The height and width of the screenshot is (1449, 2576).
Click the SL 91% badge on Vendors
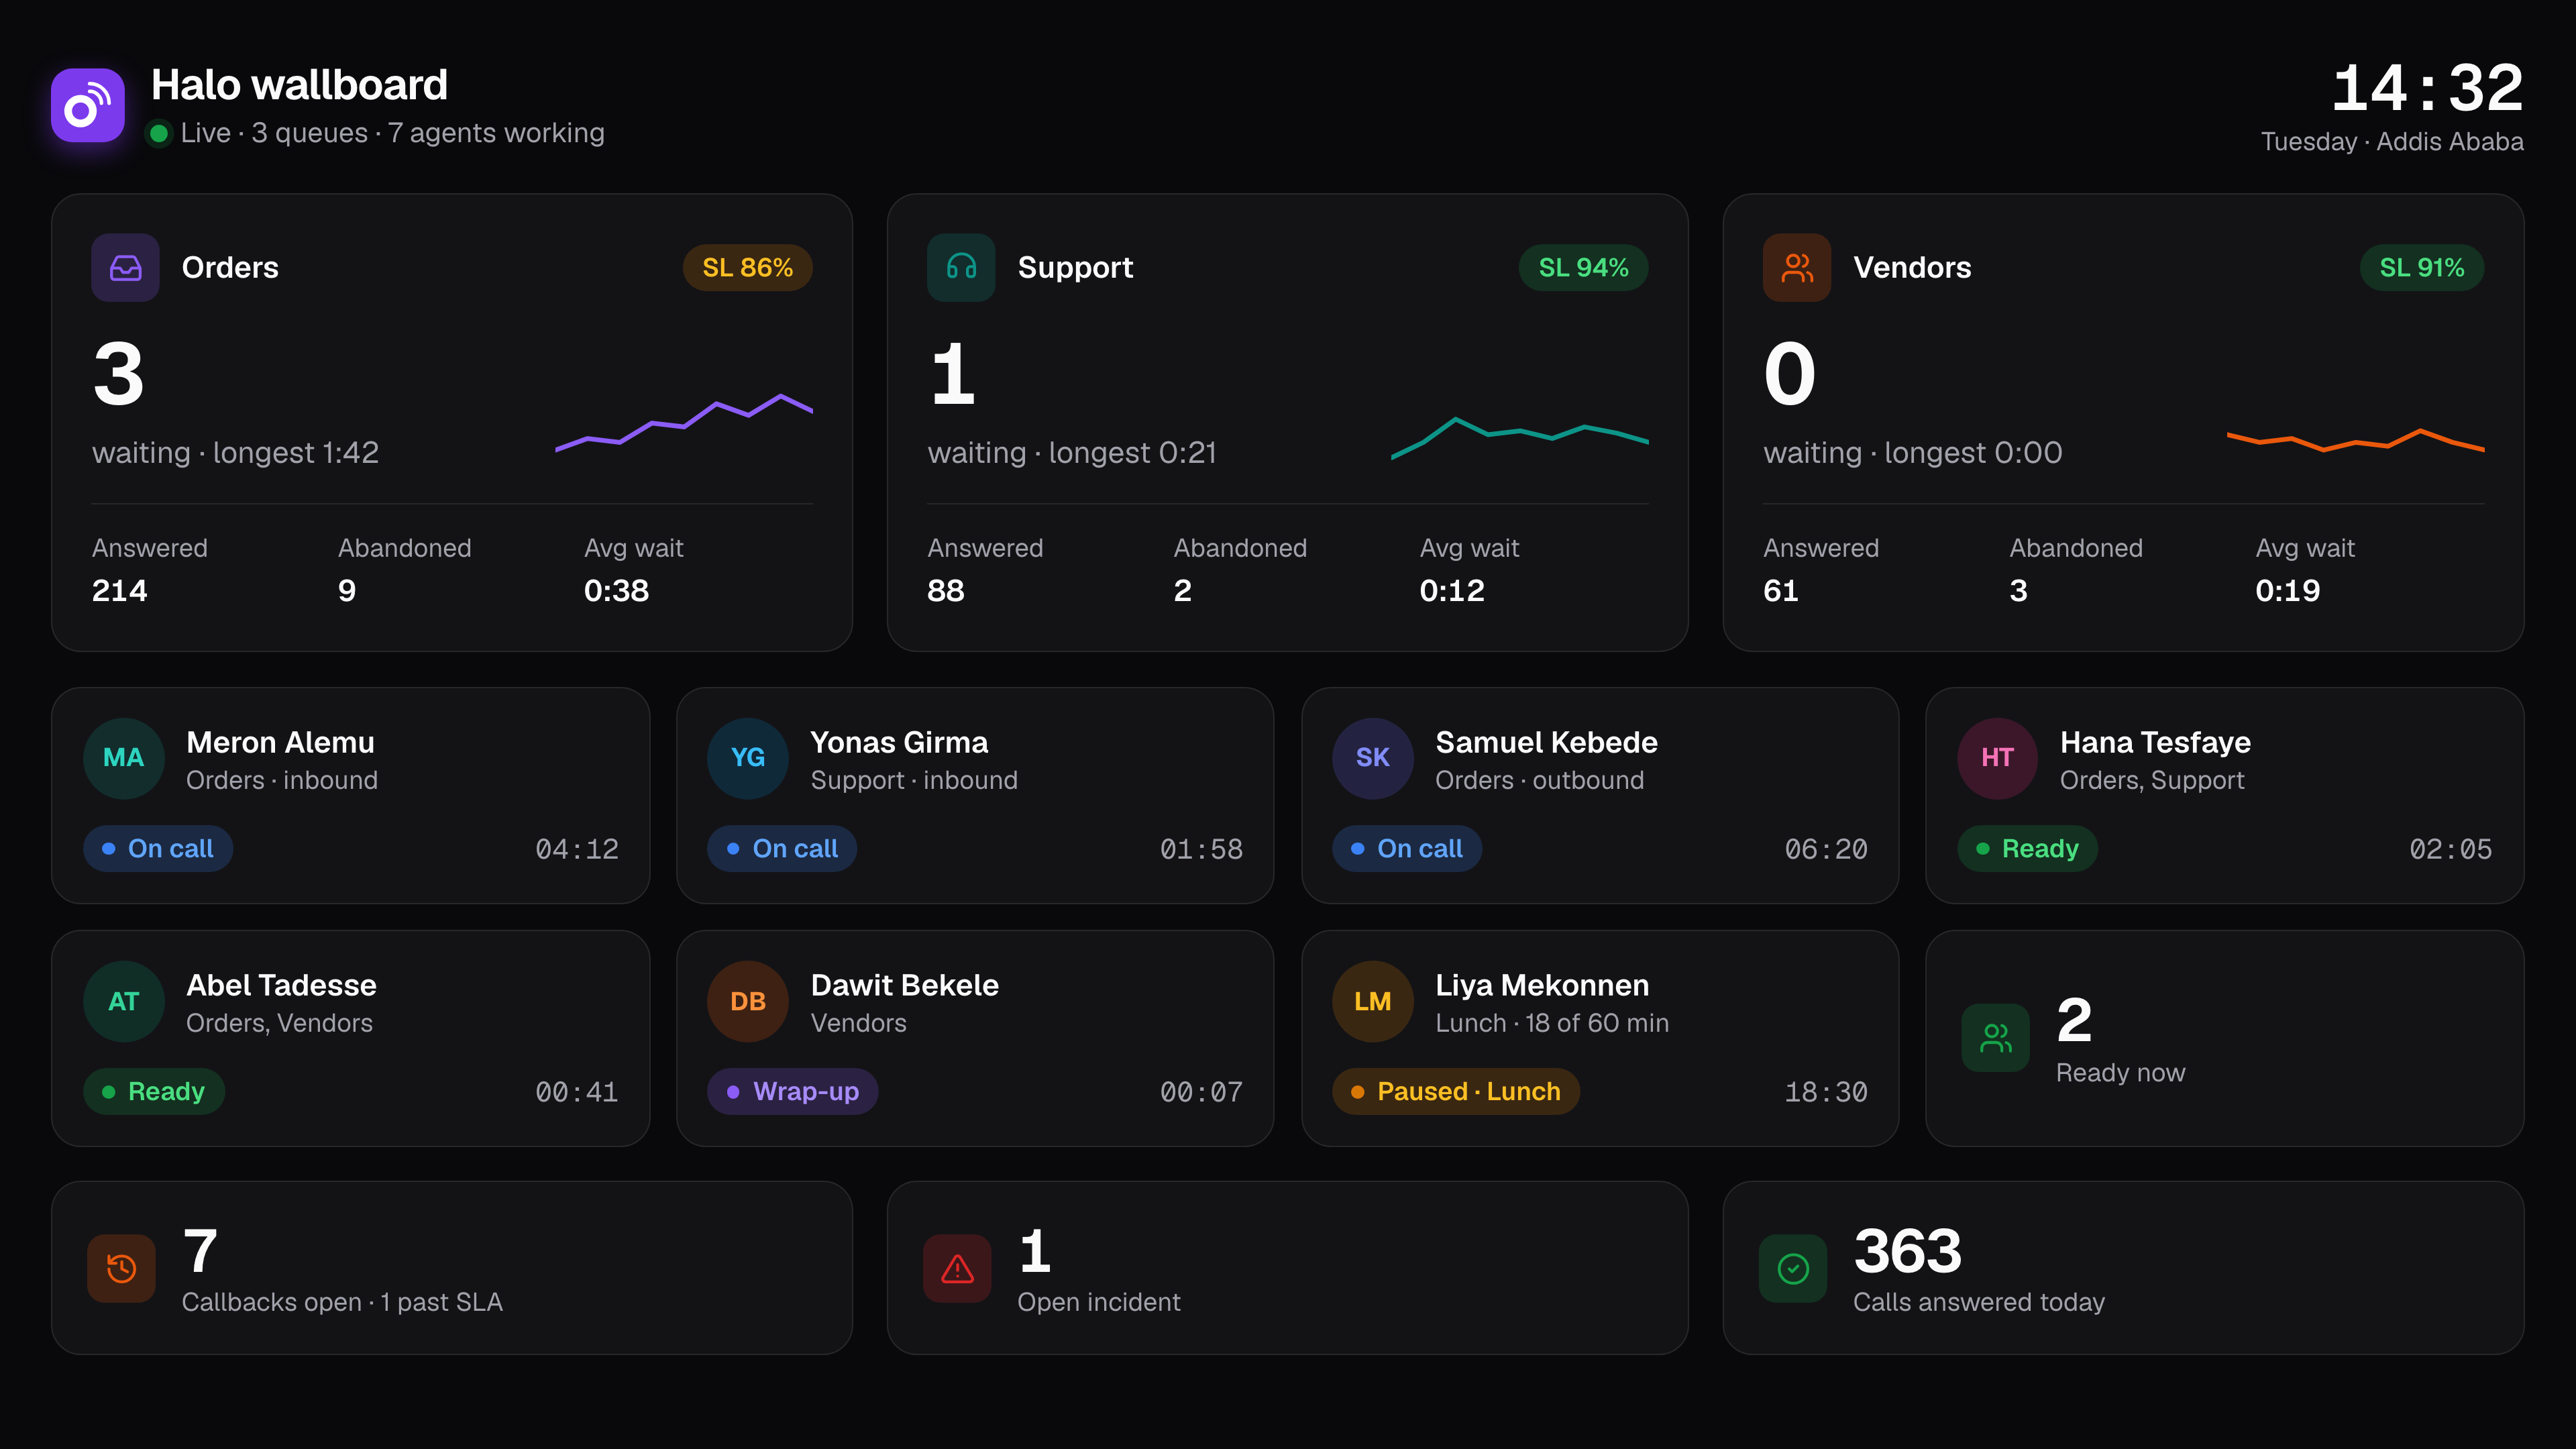[x=2421, y=267]
